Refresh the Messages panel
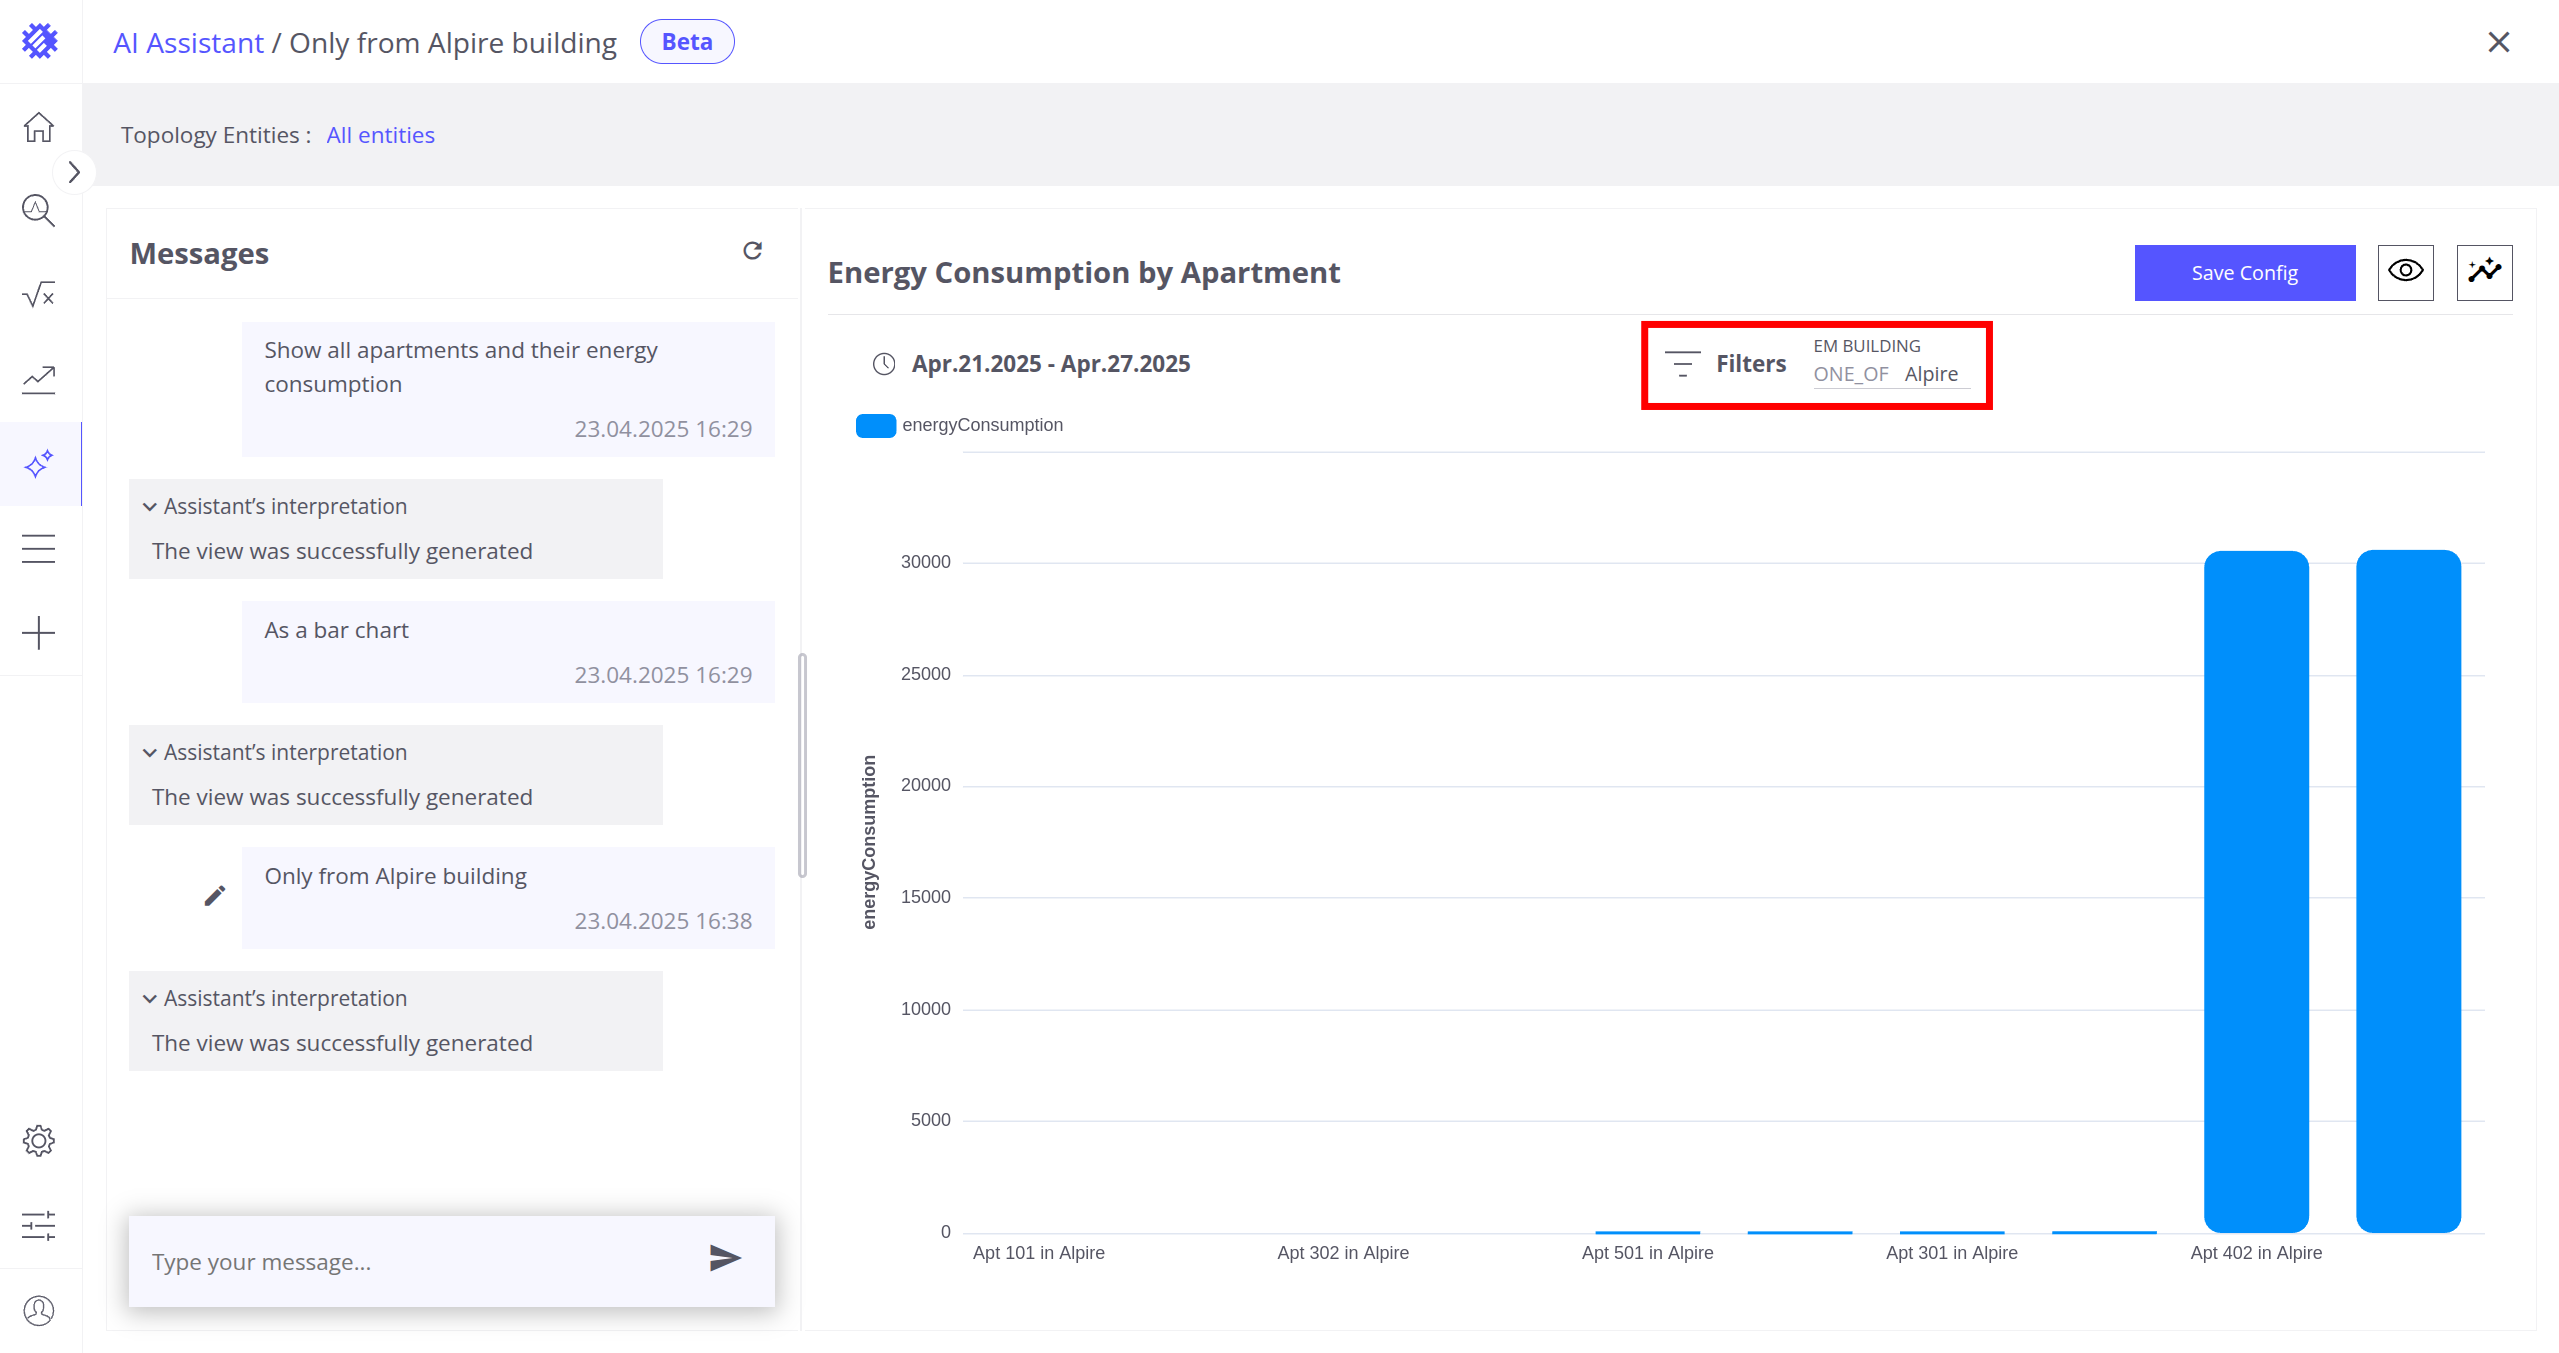2559x1353 pixels. coord(753,251)
